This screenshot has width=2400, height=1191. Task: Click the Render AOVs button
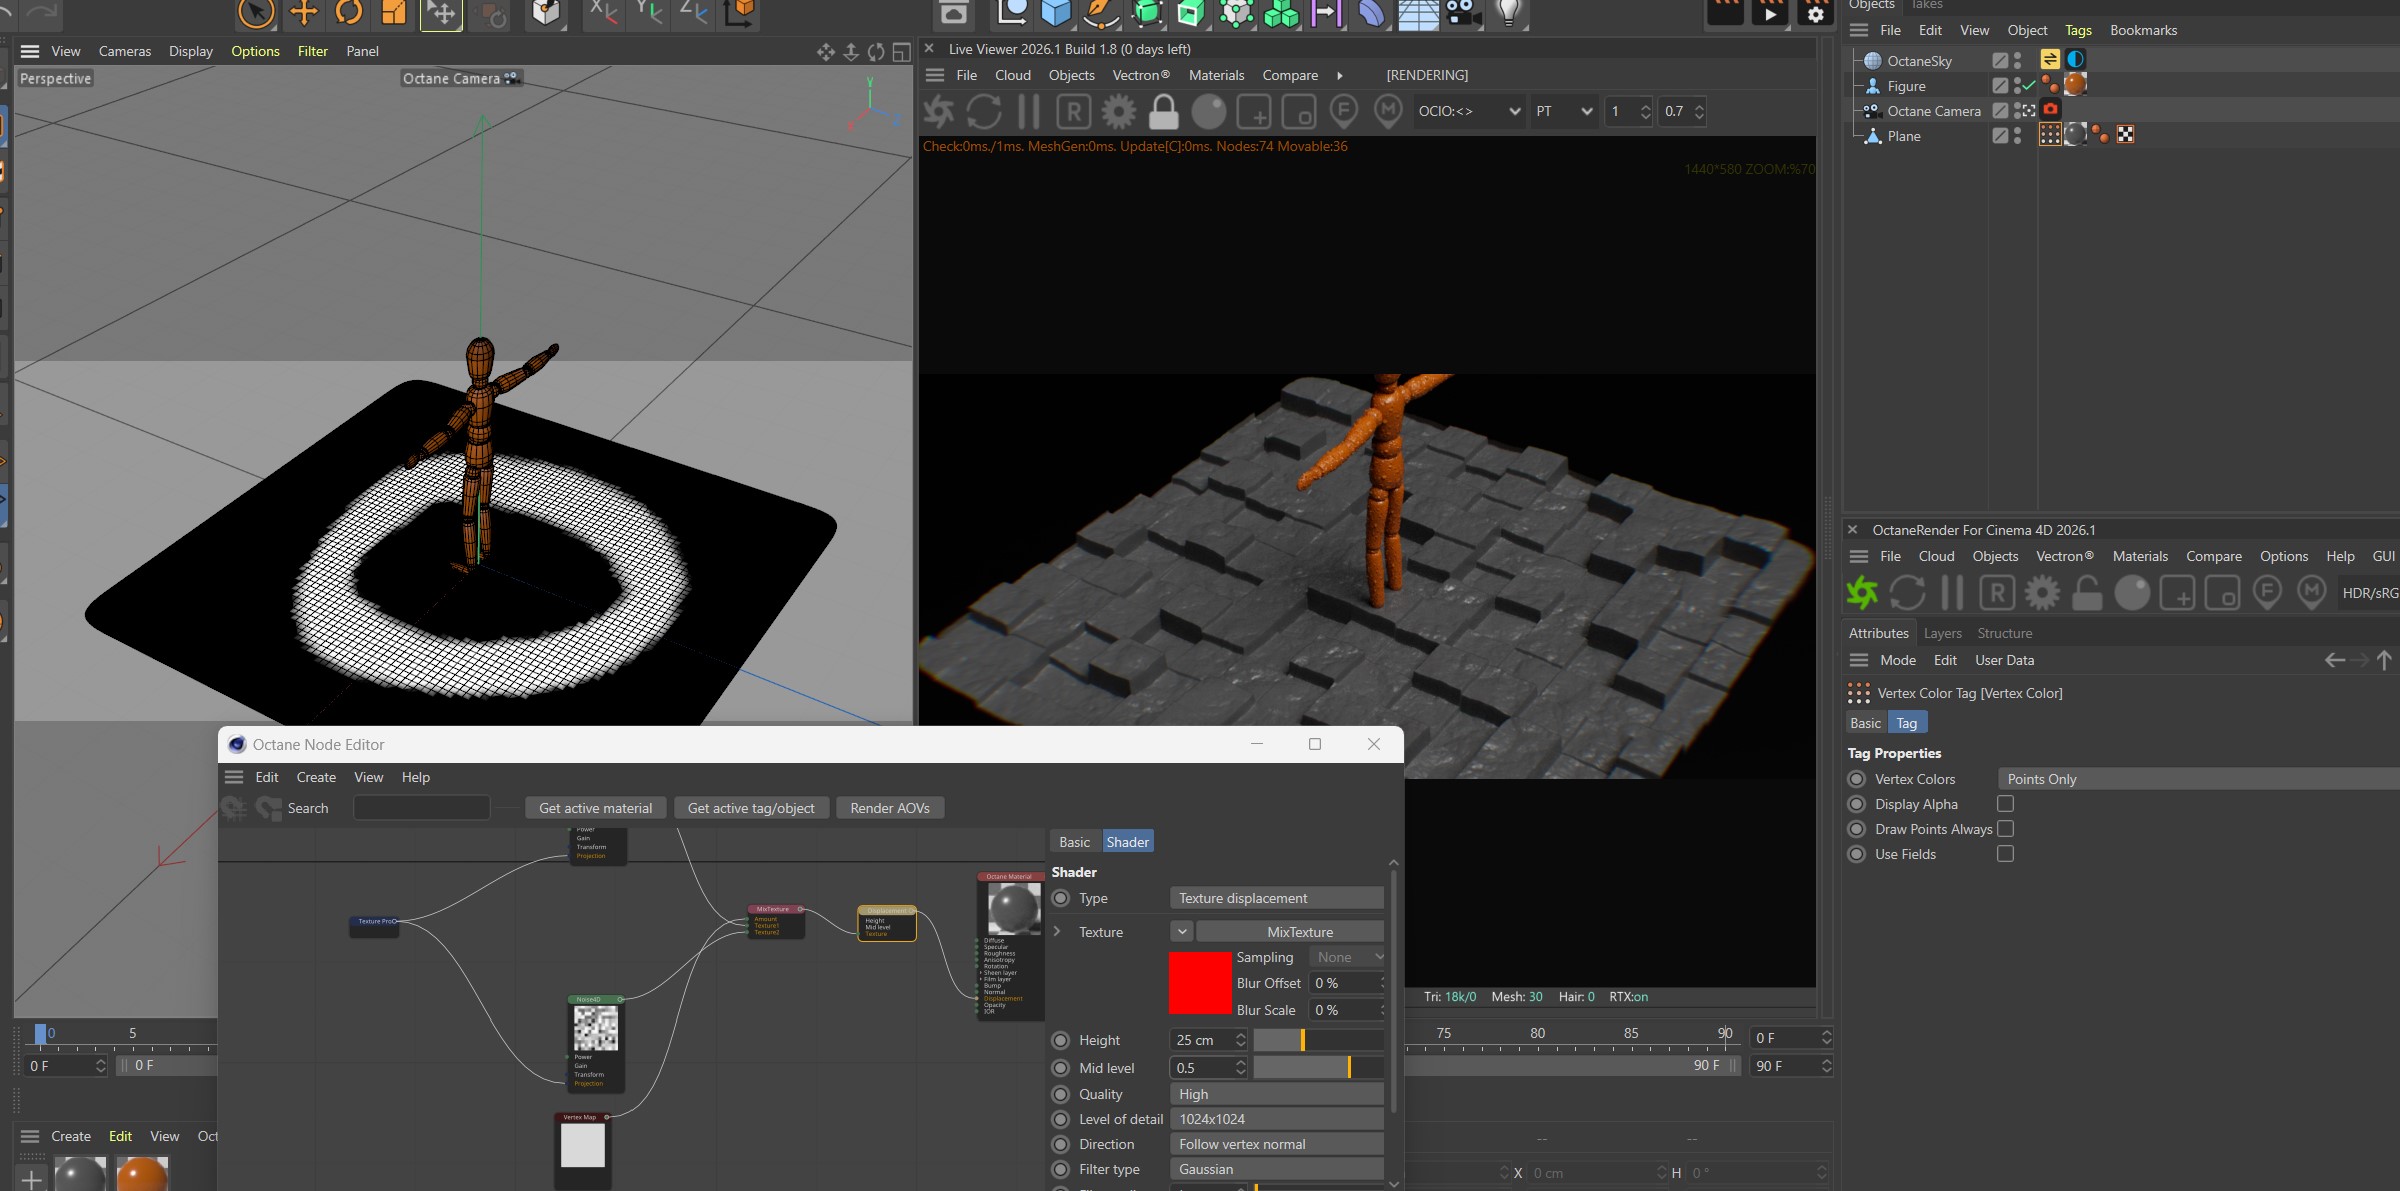[889, 808]
